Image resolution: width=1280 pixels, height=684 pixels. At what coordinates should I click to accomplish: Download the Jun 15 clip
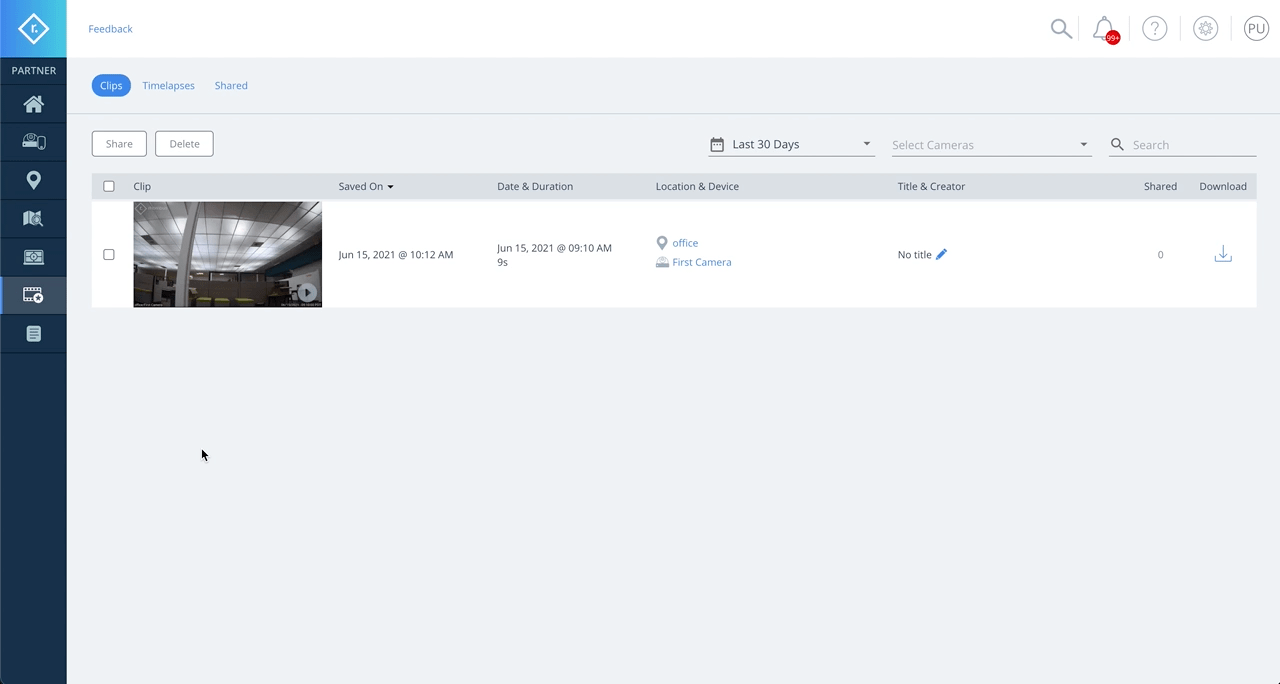pos(1222,254)
